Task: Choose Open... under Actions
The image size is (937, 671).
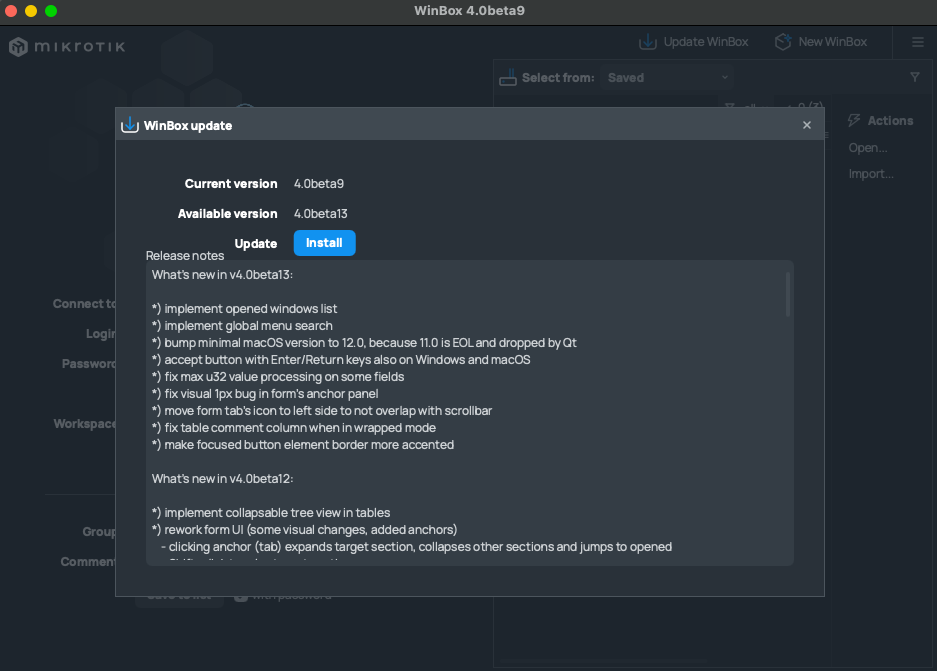Action: [x=868, y=148]
